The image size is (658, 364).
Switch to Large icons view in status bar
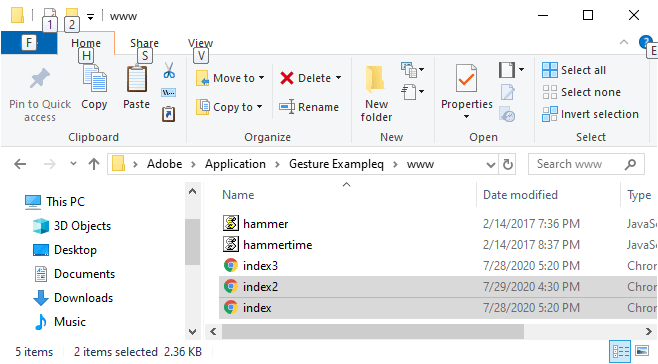(642, 351)
